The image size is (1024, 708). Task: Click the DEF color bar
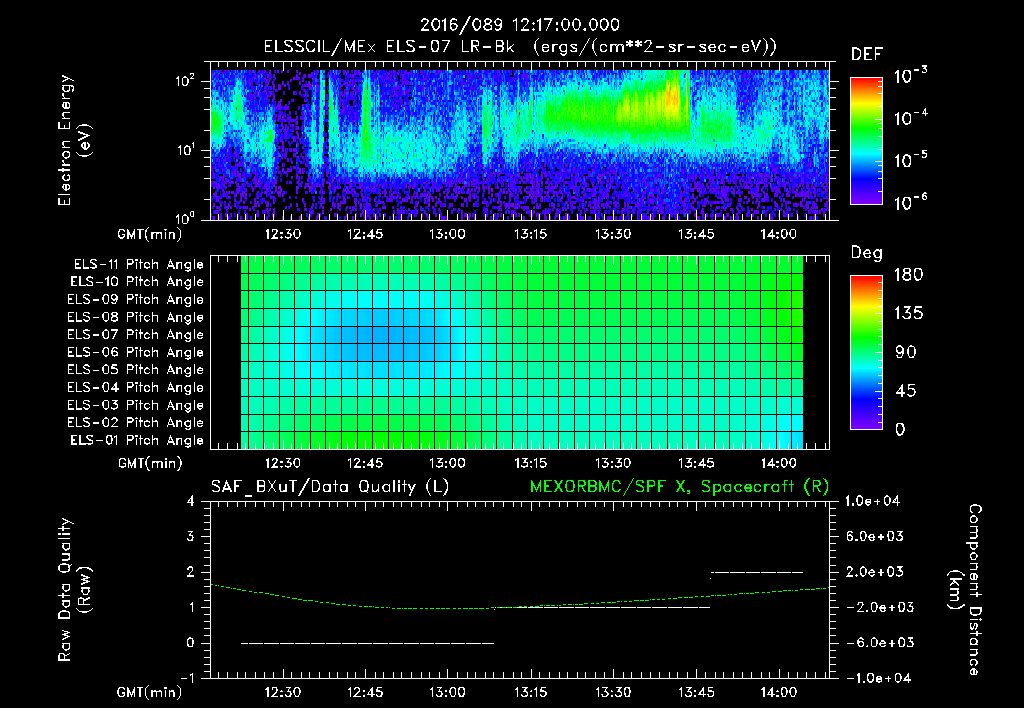pos(866,141)
